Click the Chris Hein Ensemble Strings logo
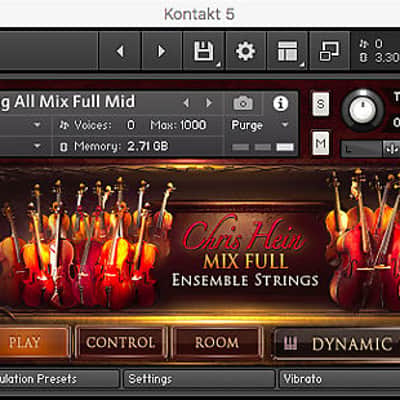400x400 pixels. 245,252
